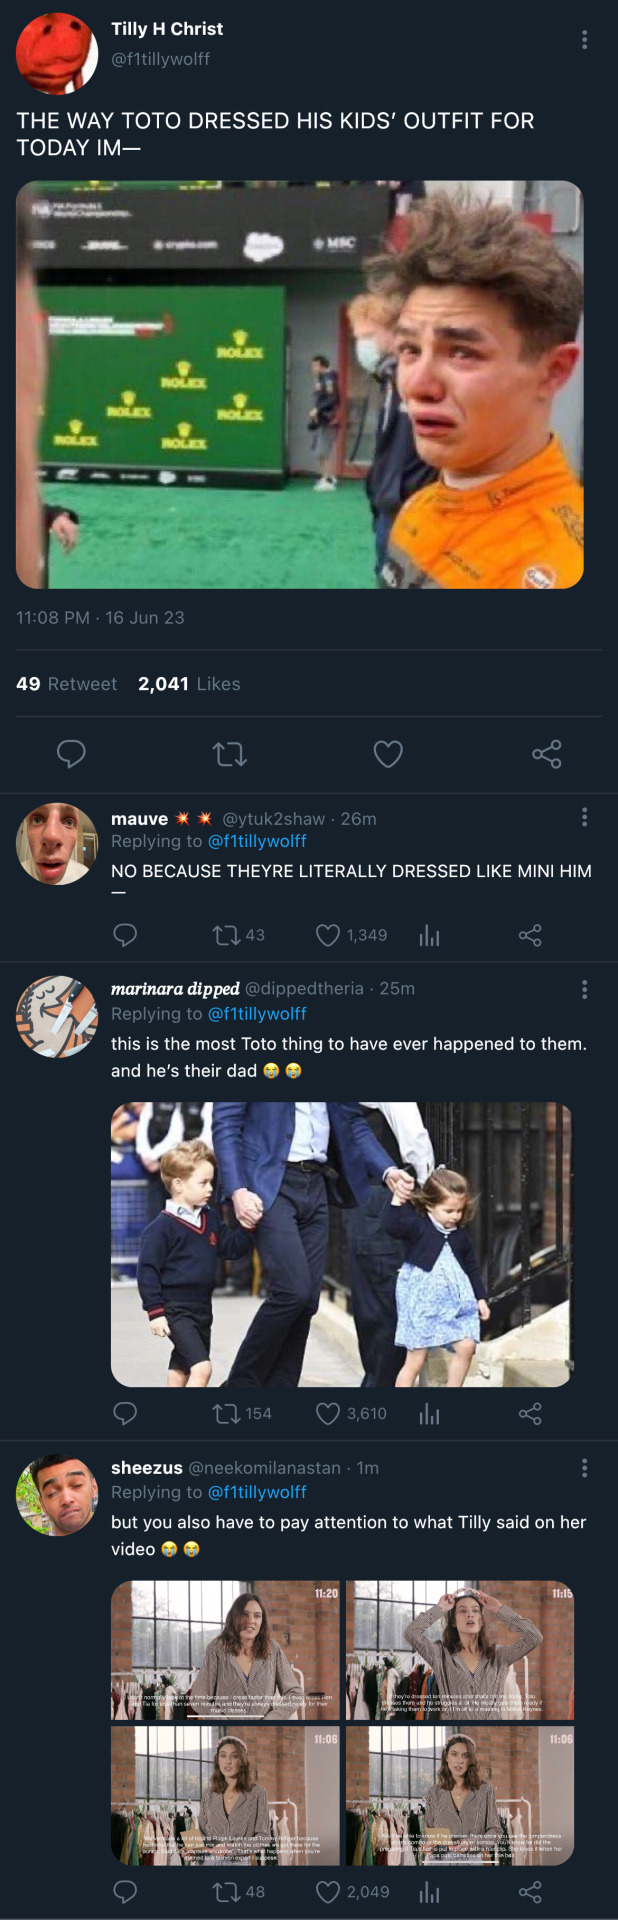View analytics for sheezus's reply

(430, 1892)
